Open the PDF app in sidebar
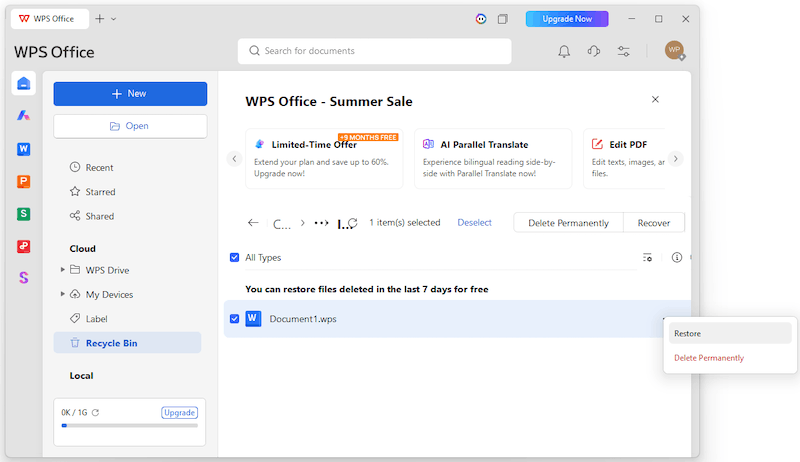Image resolution: width=800 pixels, height=462 pixels. (x=23, y=246)
